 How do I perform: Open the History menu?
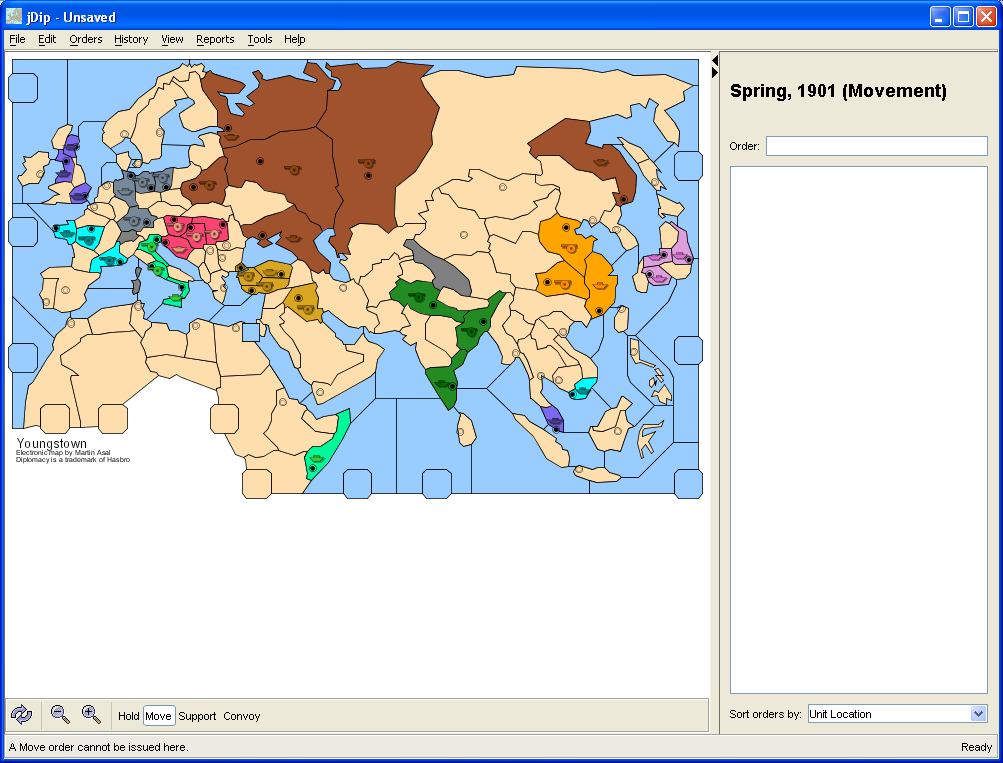pyautogui.click(x=131, y=39)
